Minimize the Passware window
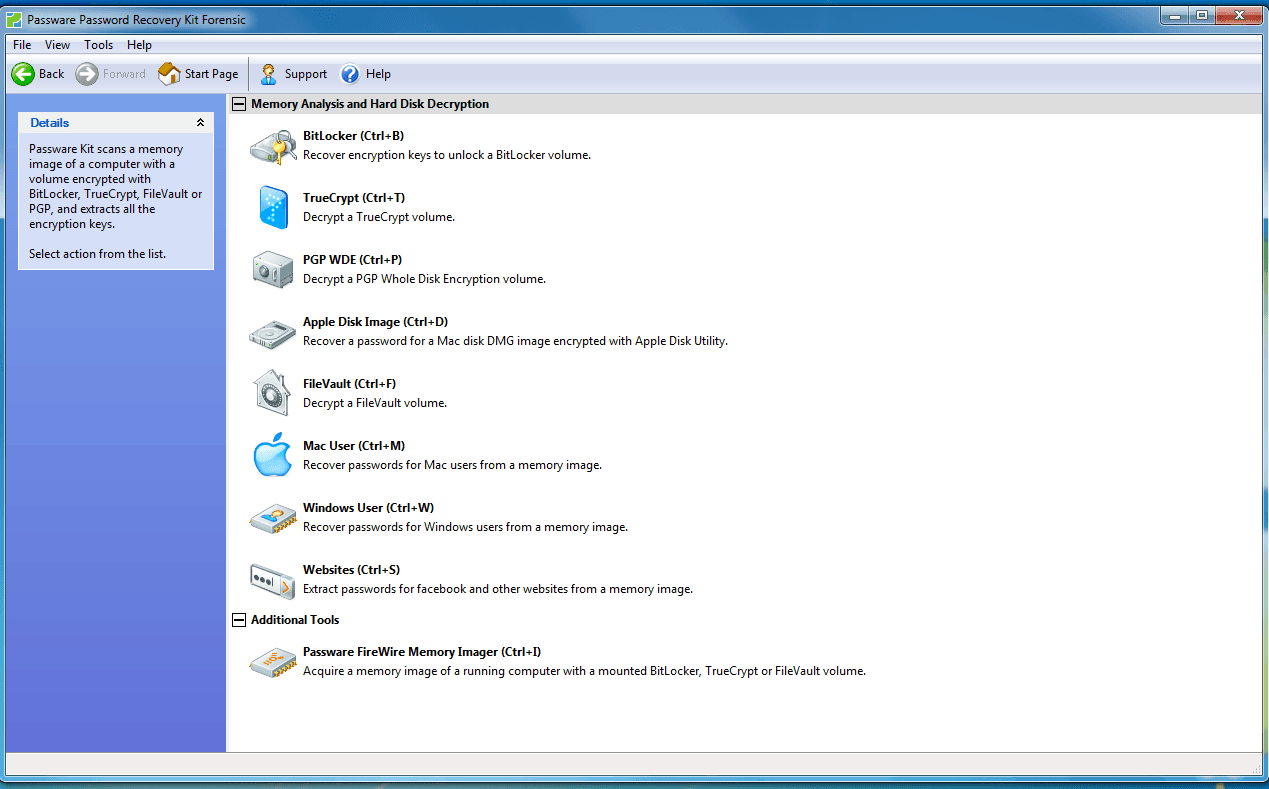This screenshot has height=789, width=1269. pyautogui.click(x=1175, y=15)
